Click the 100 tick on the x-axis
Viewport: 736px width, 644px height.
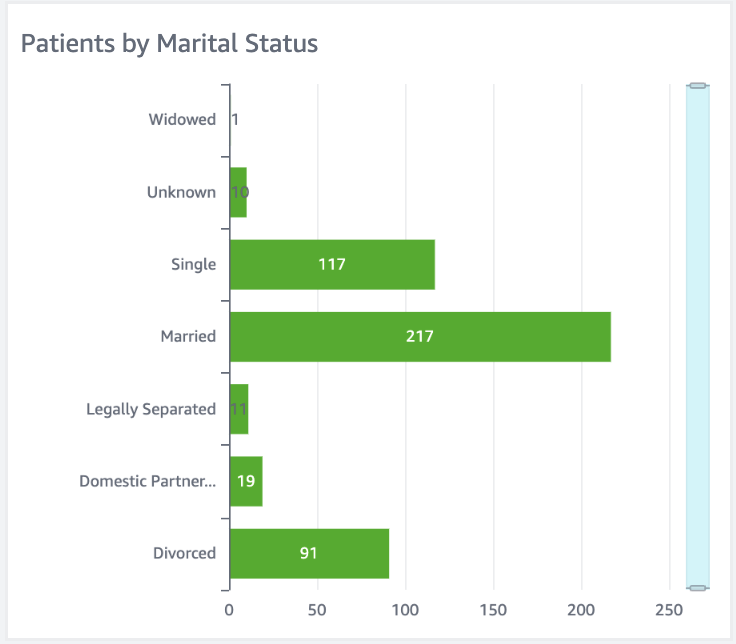[405, 610]
